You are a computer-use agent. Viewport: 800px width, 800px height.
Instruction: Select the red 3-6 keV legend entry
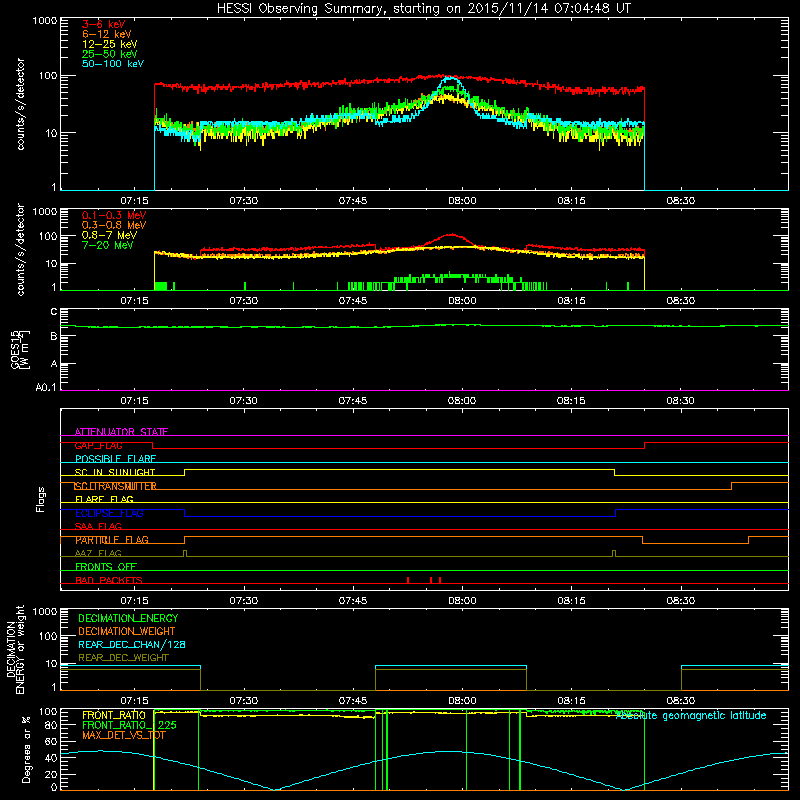[x=103, y=24]
